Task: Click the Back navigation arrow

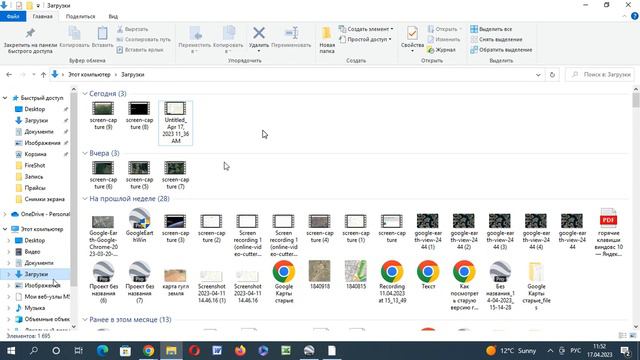Action: click(9, 75)
